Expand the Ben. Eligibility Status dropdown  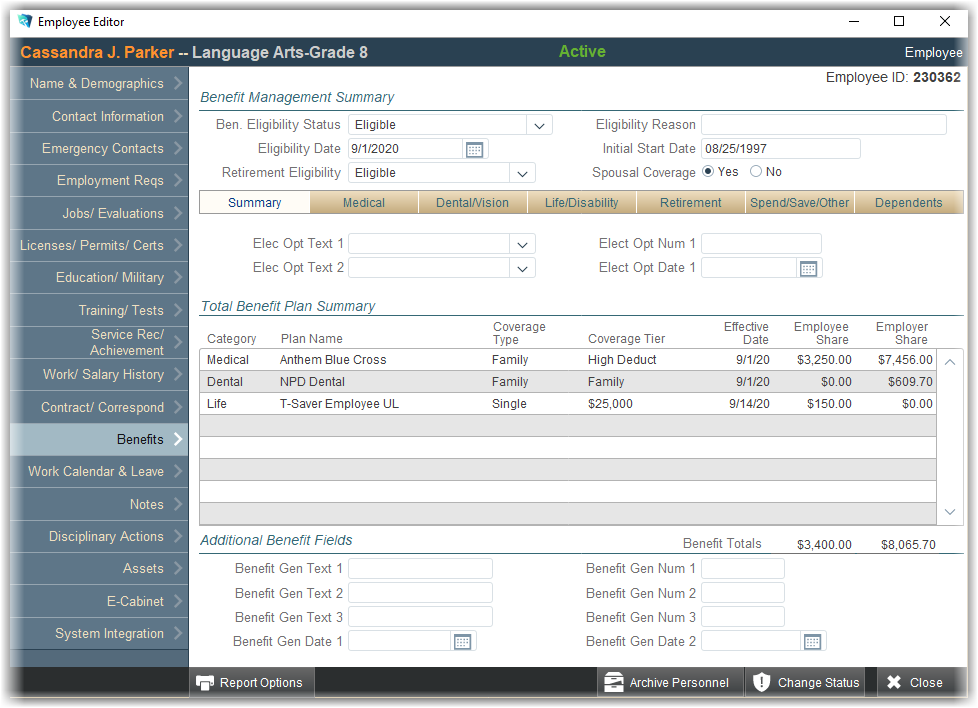click(539, 125)
